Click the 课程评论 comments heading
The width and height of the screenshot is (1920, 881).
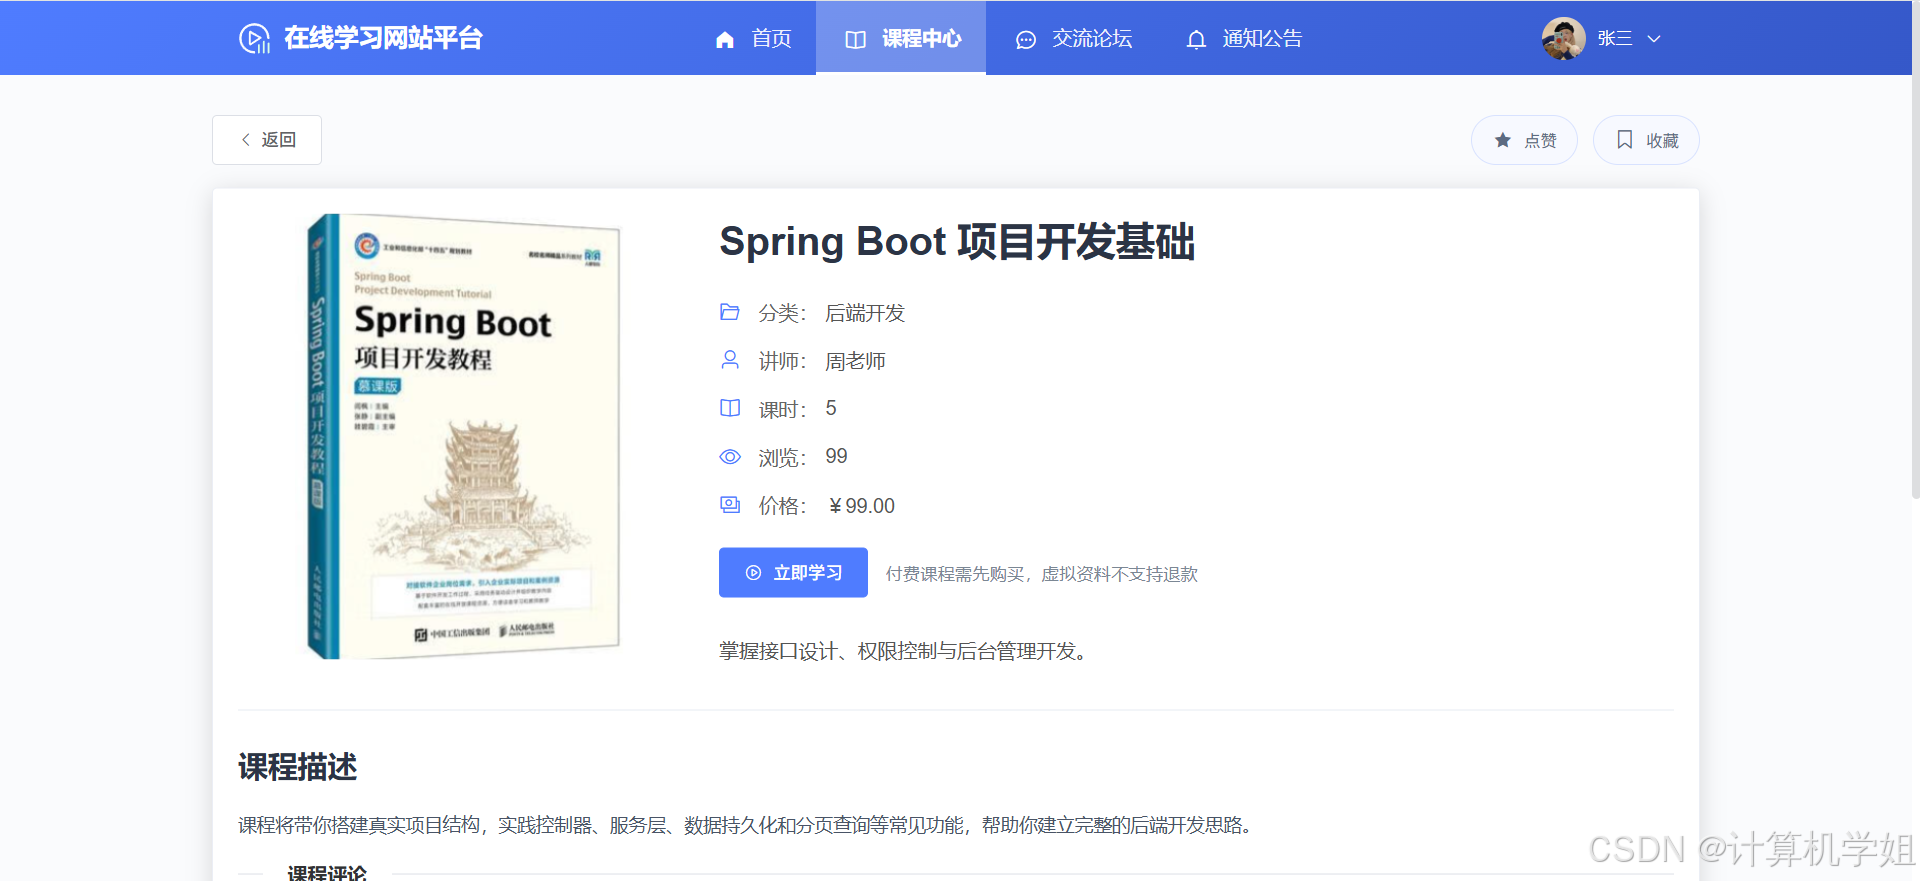tap(327, 873)
